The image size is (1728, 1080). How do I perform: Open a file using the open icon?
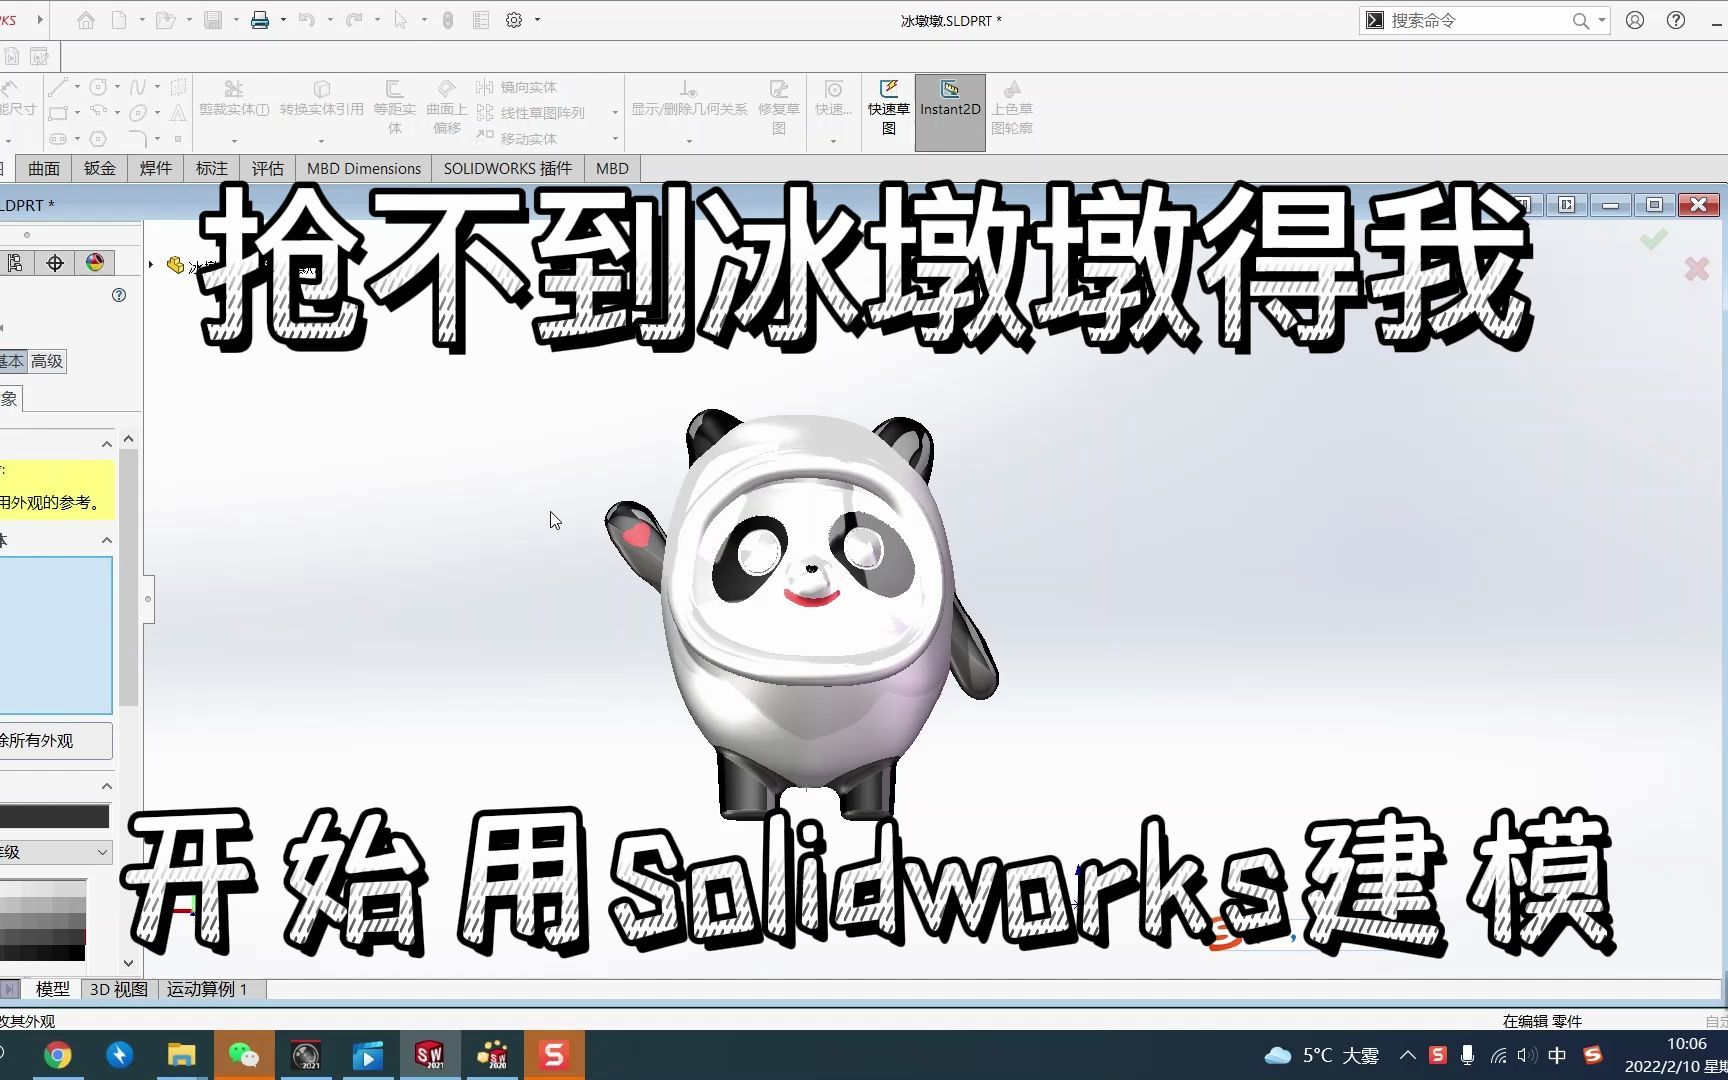tap(165, 20)
